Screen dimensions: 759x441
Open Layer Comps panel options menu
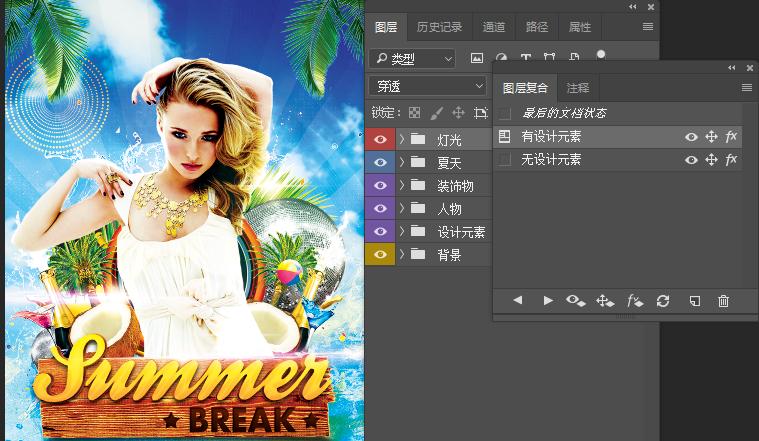pos(746,88)
